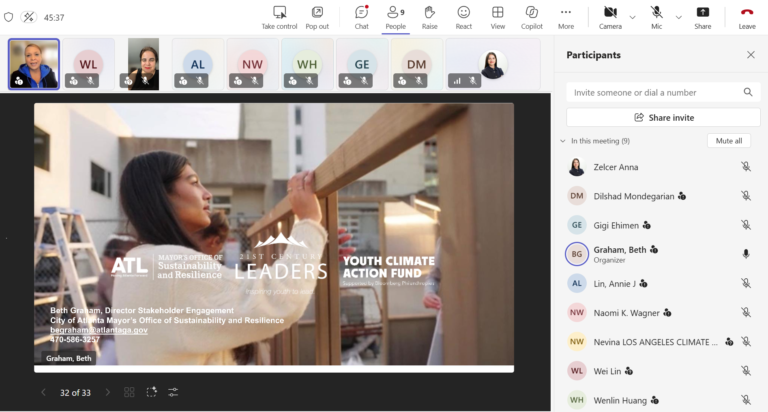
Task: Click the icon next to the meeting timer
Action: (x=28, y=17)
